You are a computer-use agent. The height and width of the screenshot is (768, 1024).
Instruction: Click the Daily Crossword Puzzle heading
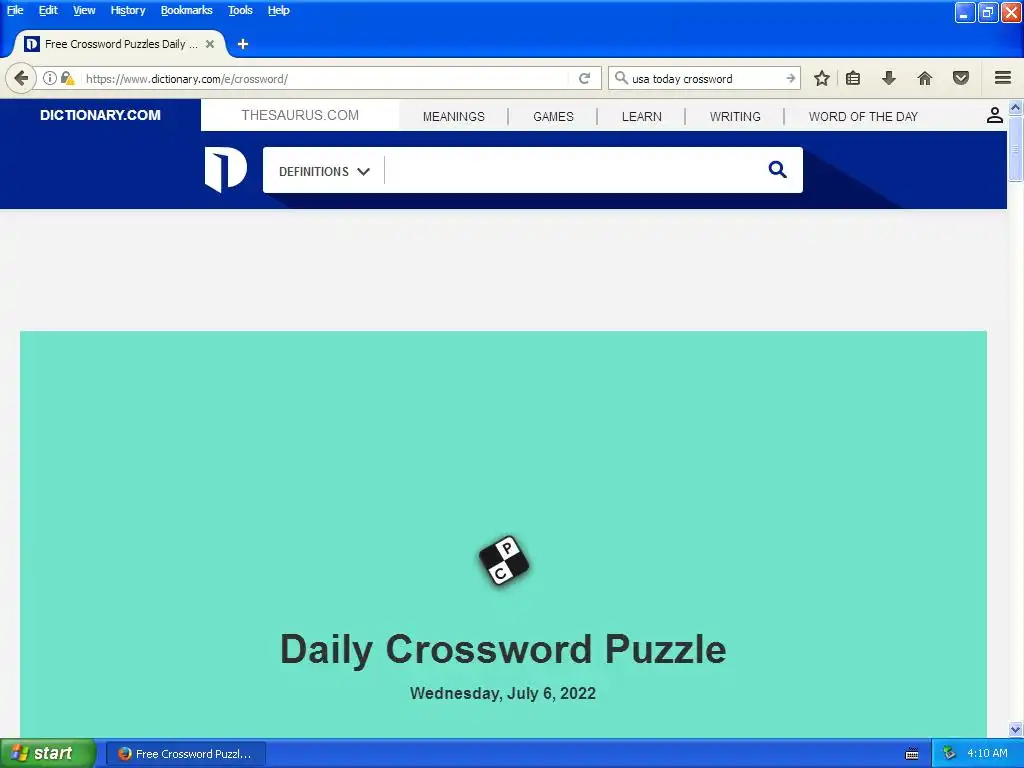click(503, 648)
